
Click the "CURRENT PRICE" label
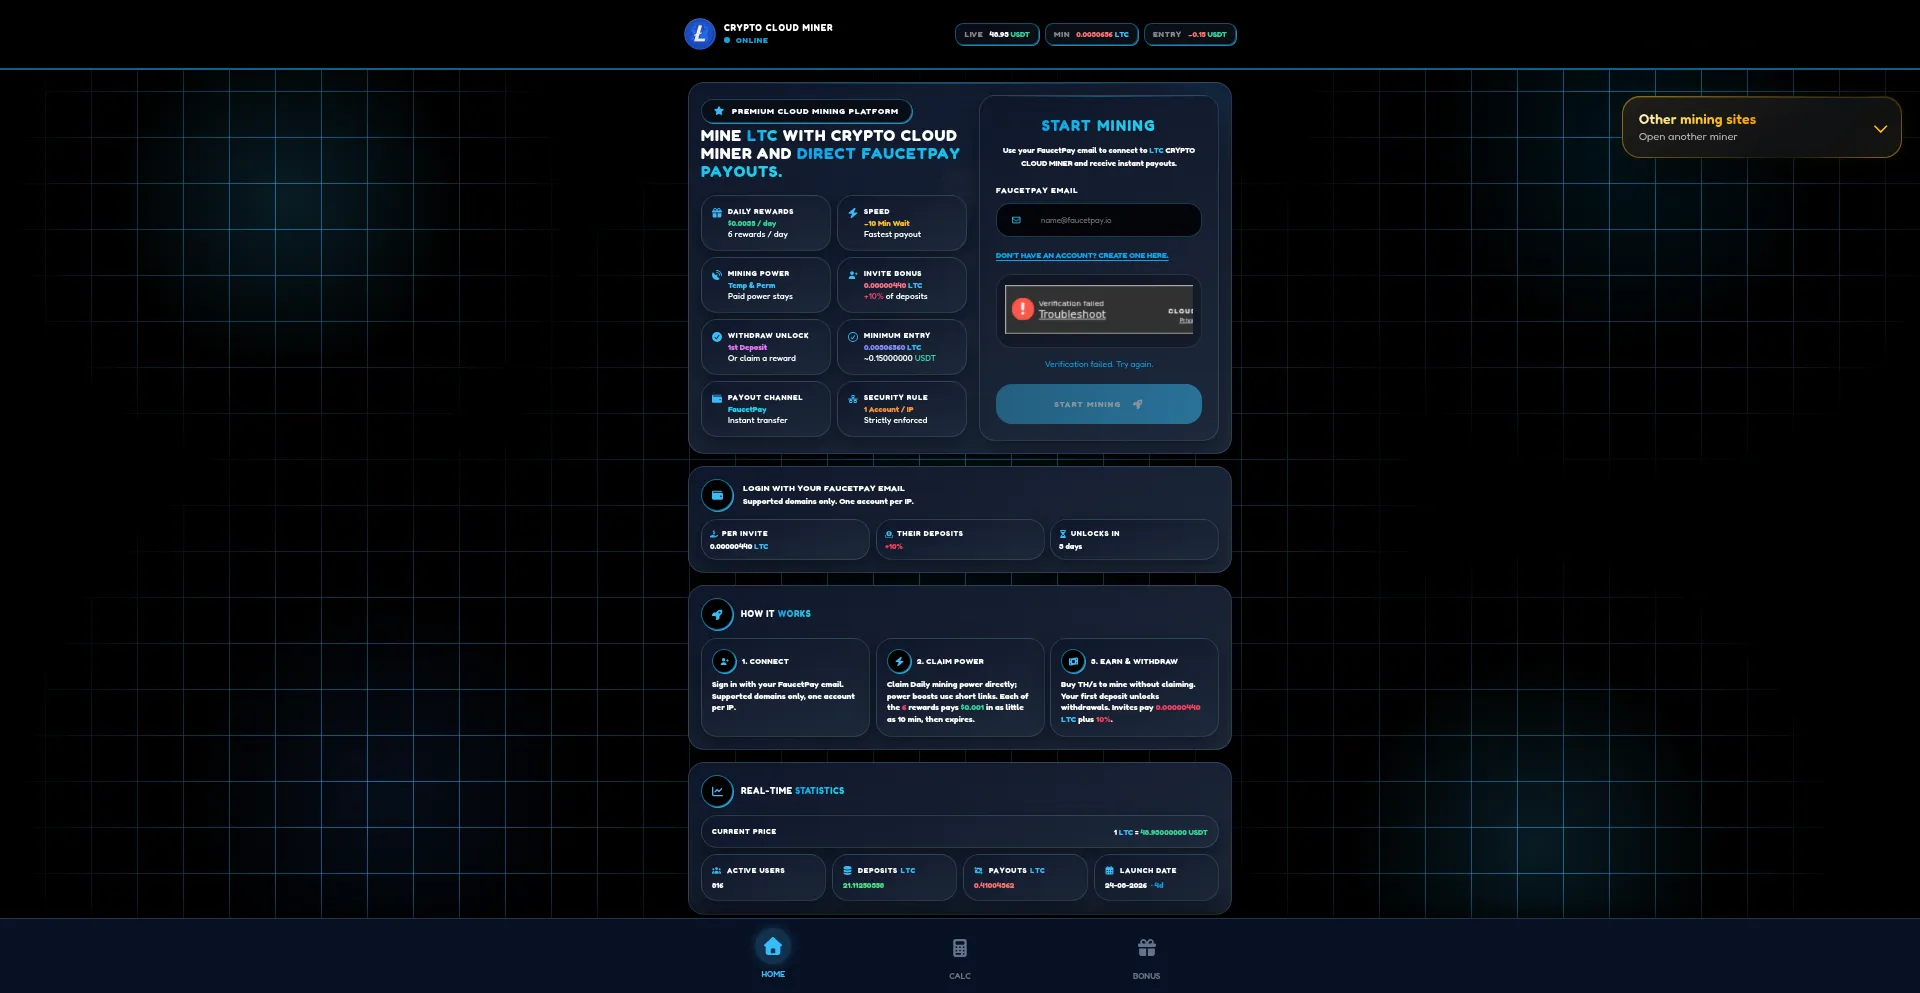pyautogui.click(x=744, y=832)
